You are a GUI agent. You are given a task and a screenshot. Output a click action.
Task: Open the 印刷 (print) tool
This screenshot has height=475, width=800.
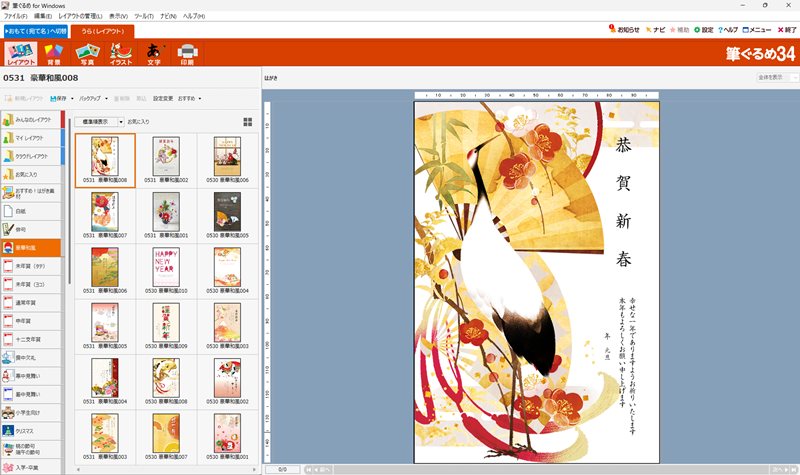[x=187, y=54]
